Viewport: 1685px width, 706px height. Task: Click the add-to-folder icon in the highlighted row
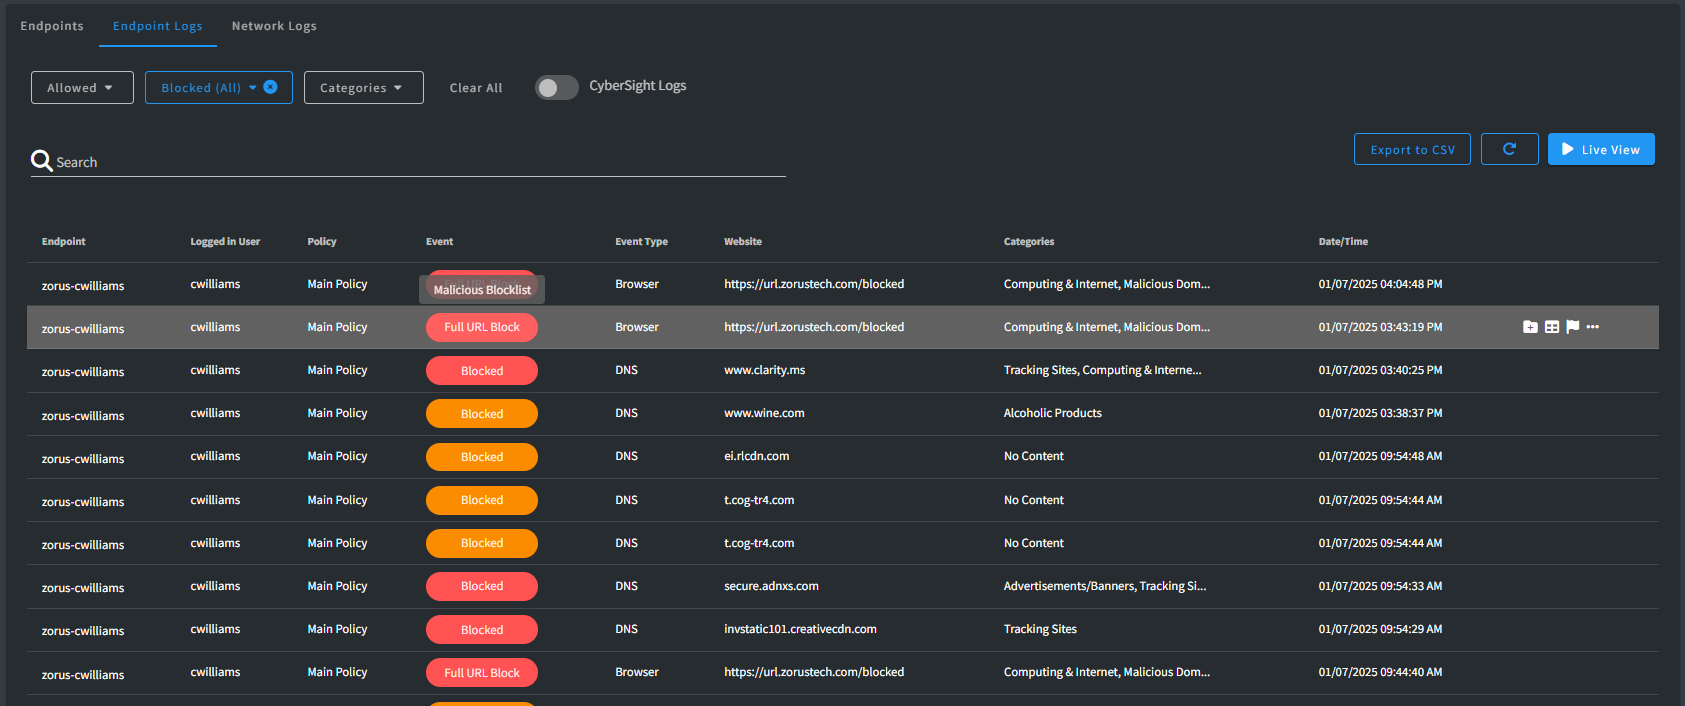[1530, 327]
